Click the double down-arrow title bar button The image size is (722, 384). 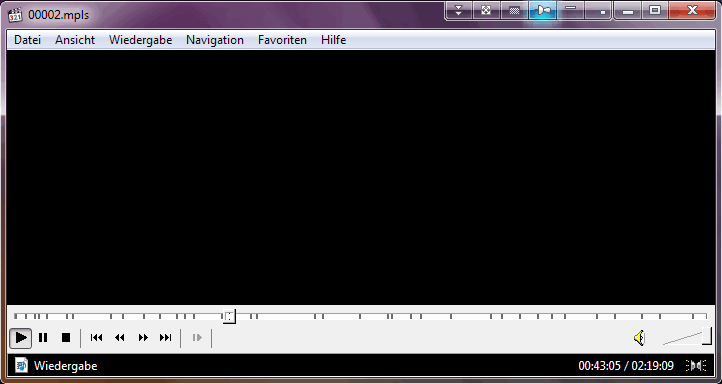point(459,10)
